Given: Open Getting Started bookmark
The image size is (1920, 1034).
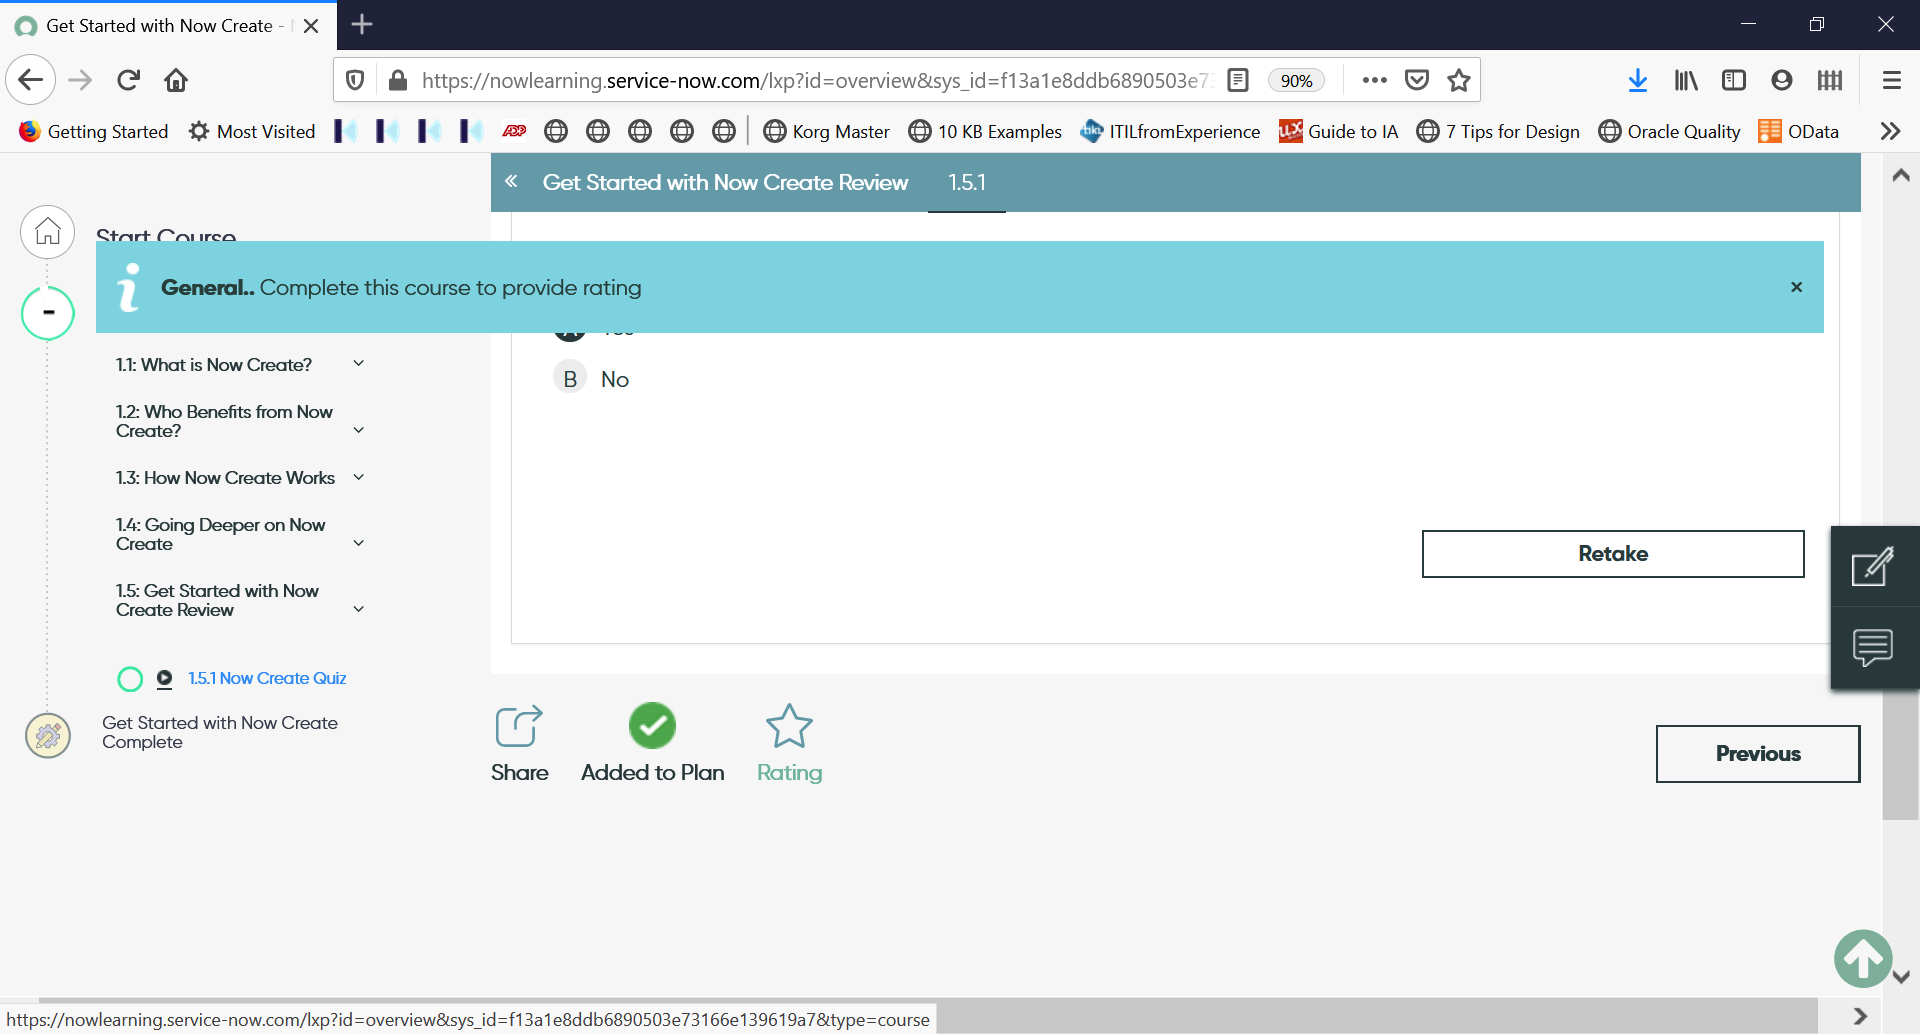Looking at the screenshot, I should tap(94, 131).
